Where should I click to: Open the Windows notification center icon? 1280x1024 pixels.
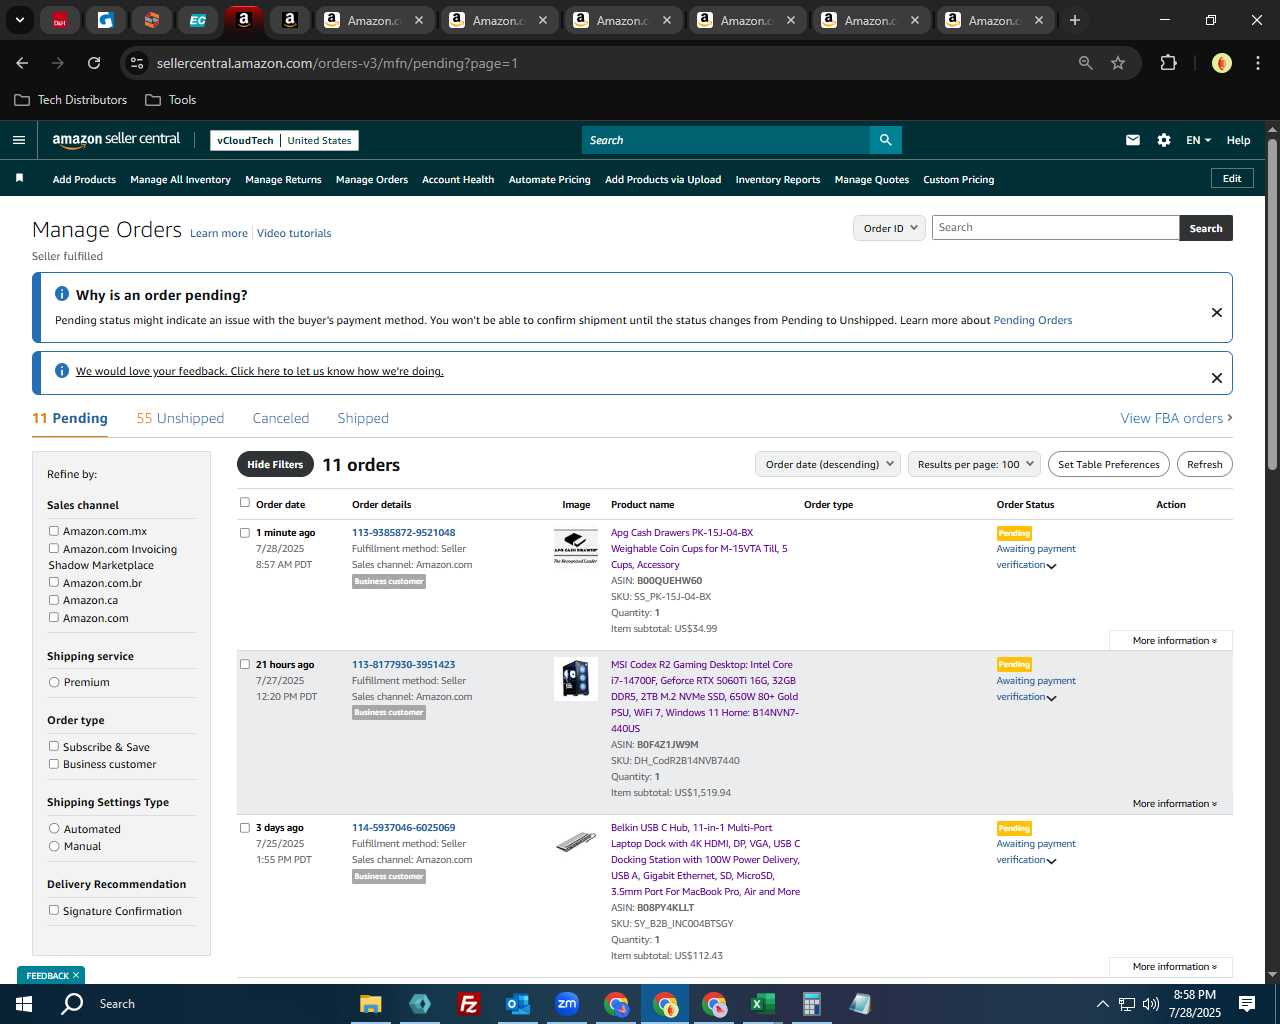point(1247,1004)
